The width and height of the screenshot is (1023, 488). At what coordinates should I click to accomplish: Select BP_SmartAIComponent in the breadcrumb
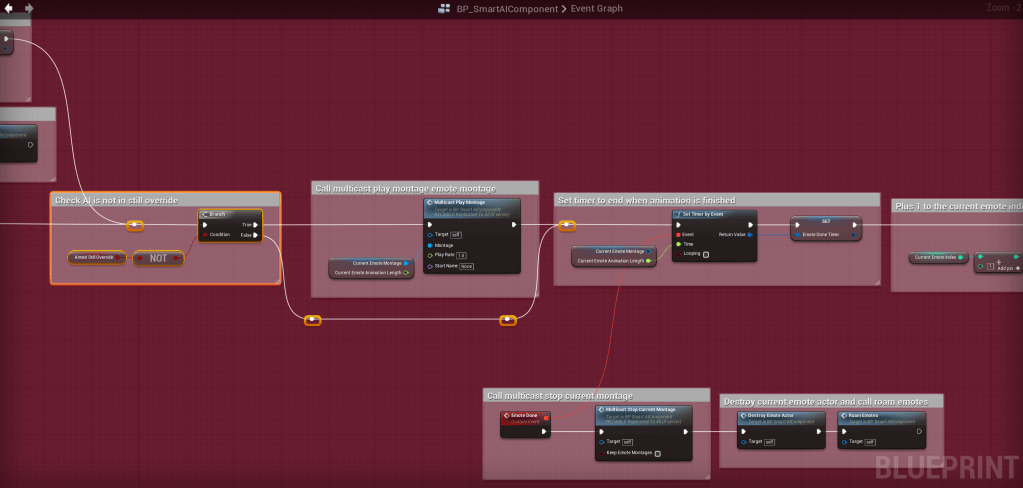[508, 9]
